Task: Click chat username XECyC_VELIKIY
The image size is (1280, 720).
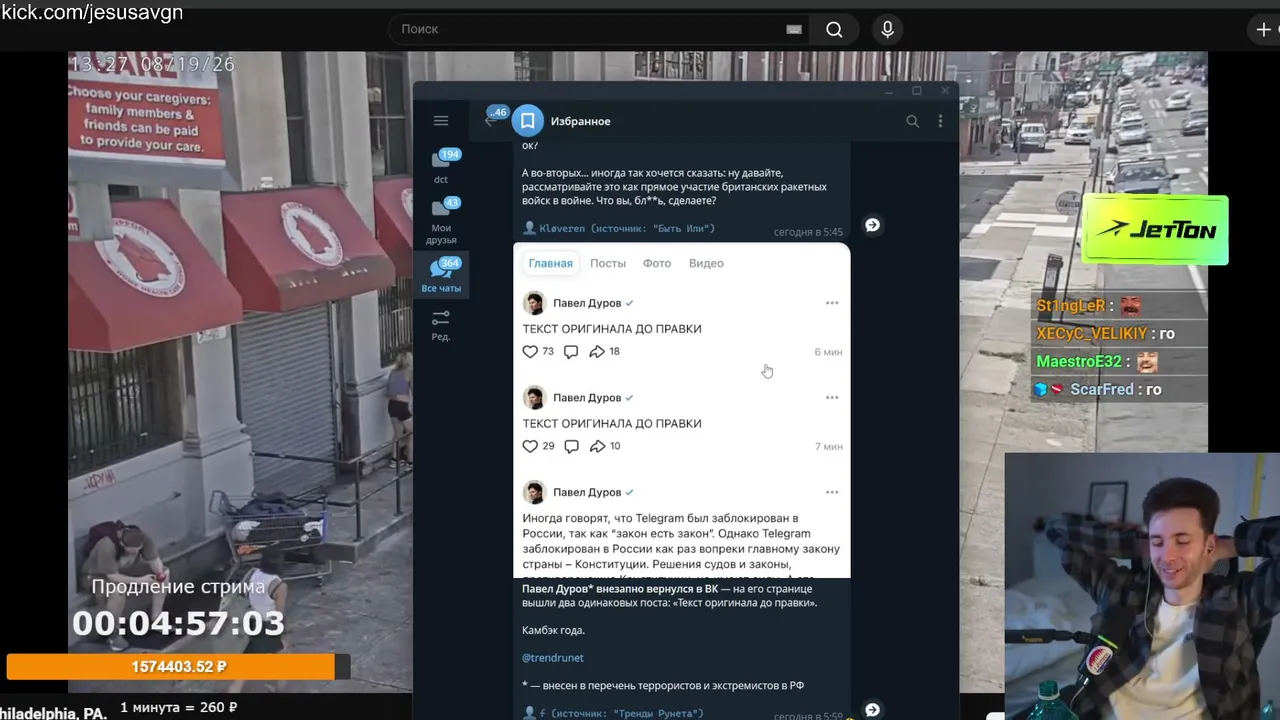Action: pos(1092,334)
